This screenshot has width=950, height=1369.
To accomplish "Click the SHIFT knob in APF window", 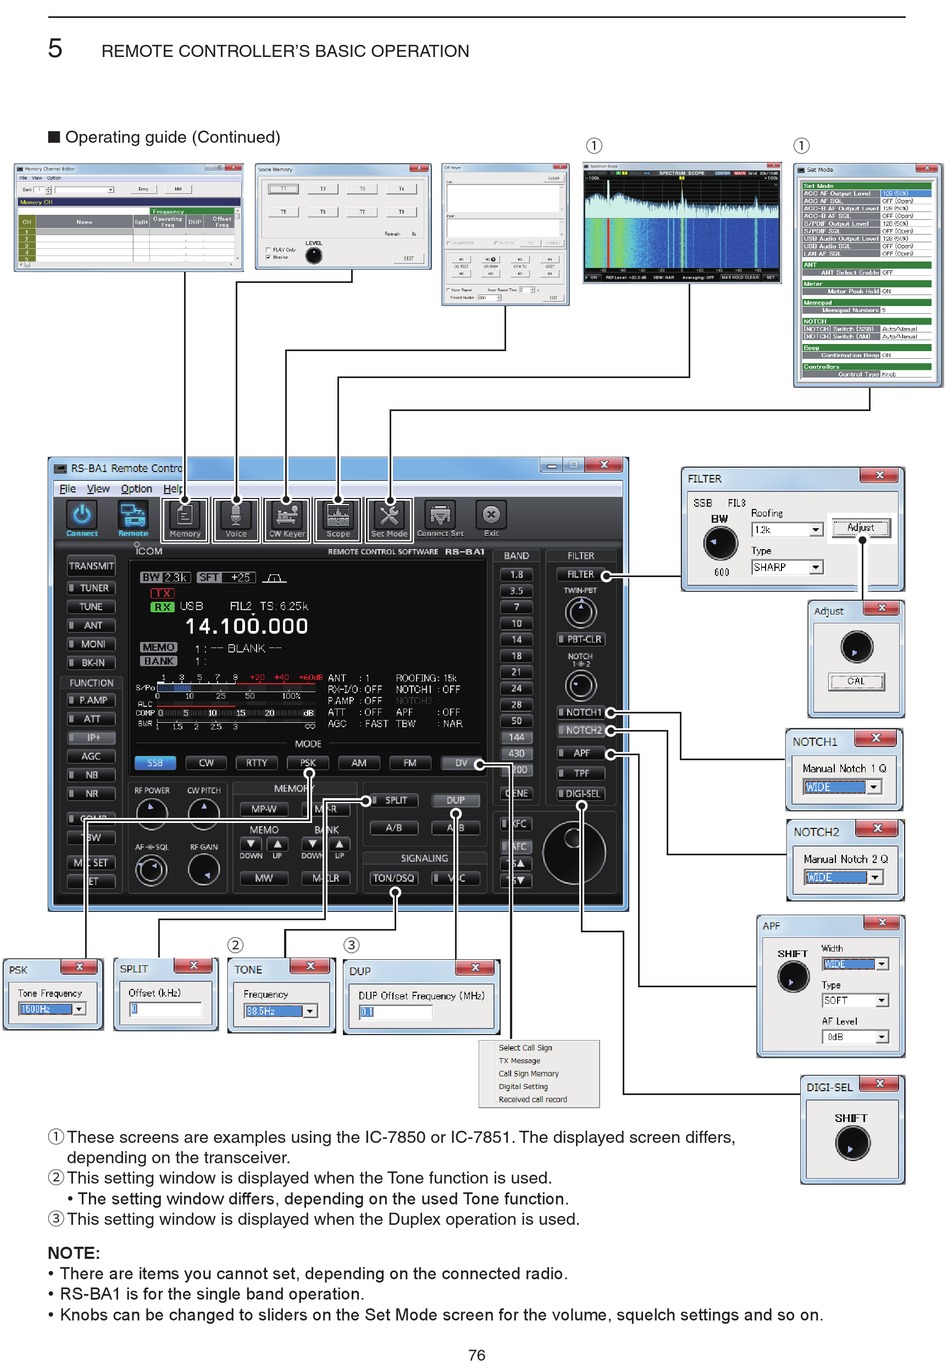I will coord(793,976).
